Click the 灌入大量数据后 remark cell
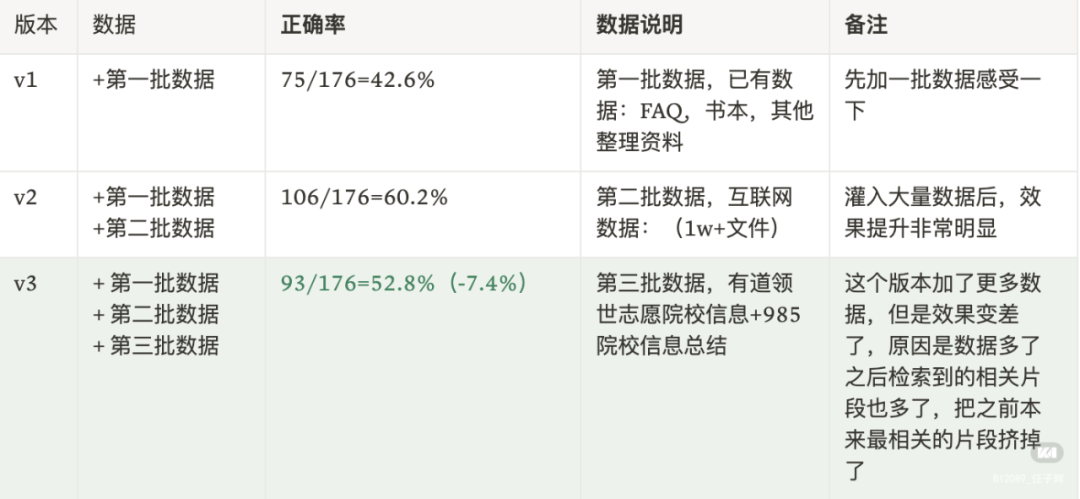Image resolution: width=1080 pixels, height=499 pixels. [943, 213]
